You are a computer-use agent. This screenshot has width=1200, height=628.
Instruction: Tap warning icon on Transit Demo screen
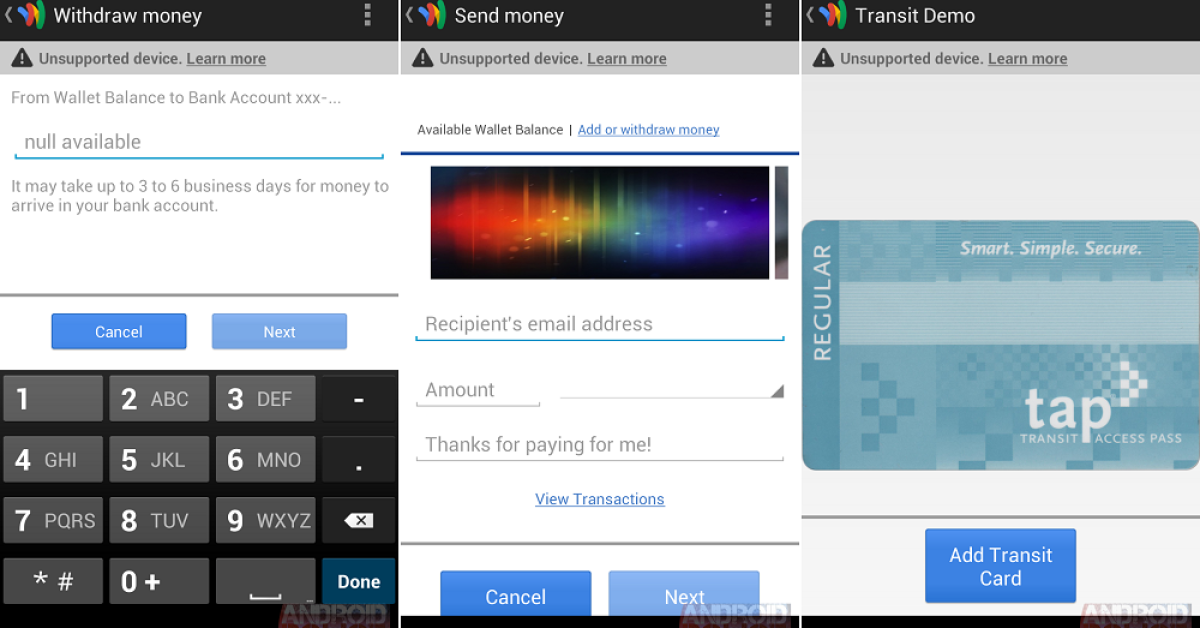[x=823, y=59]
